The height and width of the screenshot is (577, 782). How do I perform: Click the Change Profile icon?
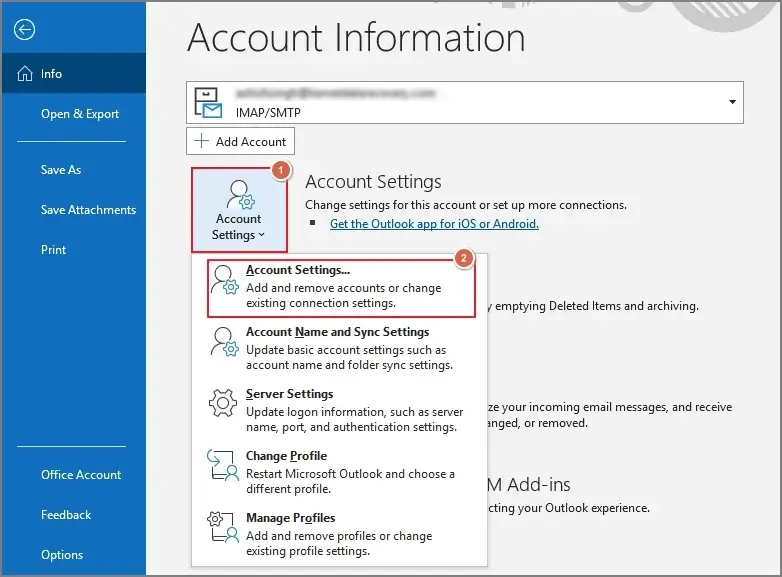coord(222,465)
